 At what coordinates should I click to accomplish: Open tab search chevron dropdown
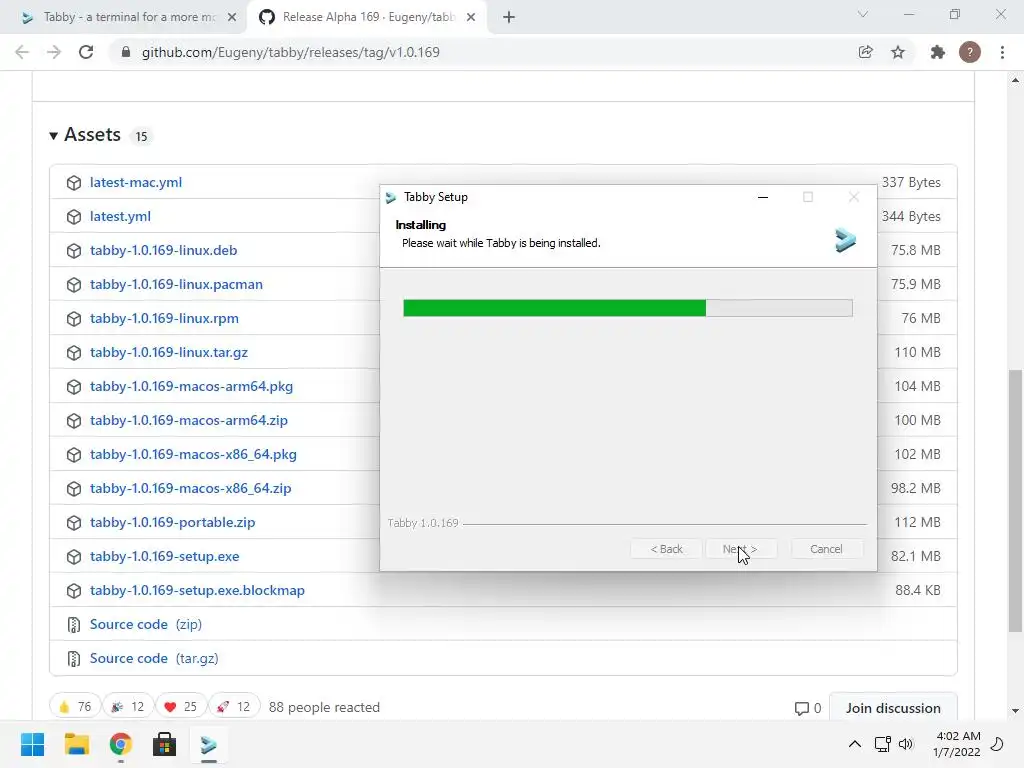pos(863,14)
